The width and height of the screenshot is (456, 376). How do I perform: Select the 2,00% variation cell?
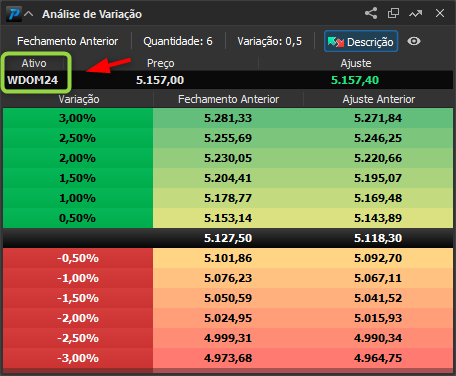coord(78,158)
